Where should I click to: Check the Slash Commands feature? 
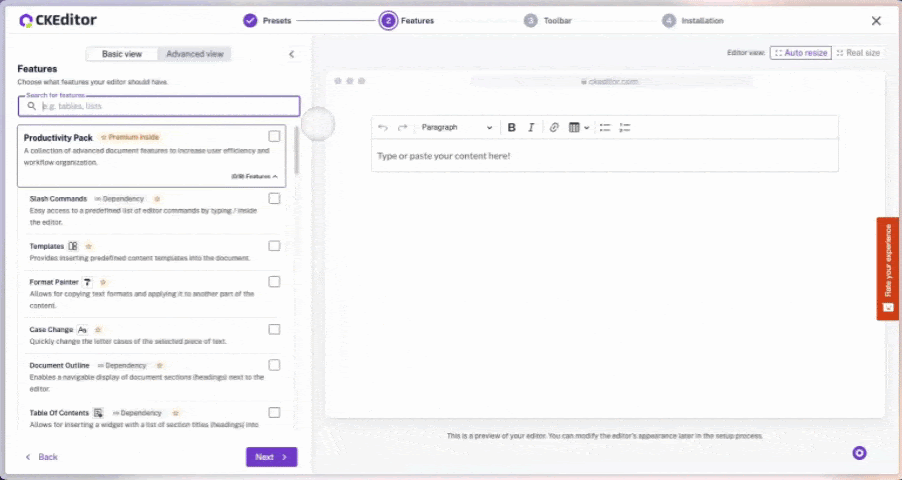274,199
